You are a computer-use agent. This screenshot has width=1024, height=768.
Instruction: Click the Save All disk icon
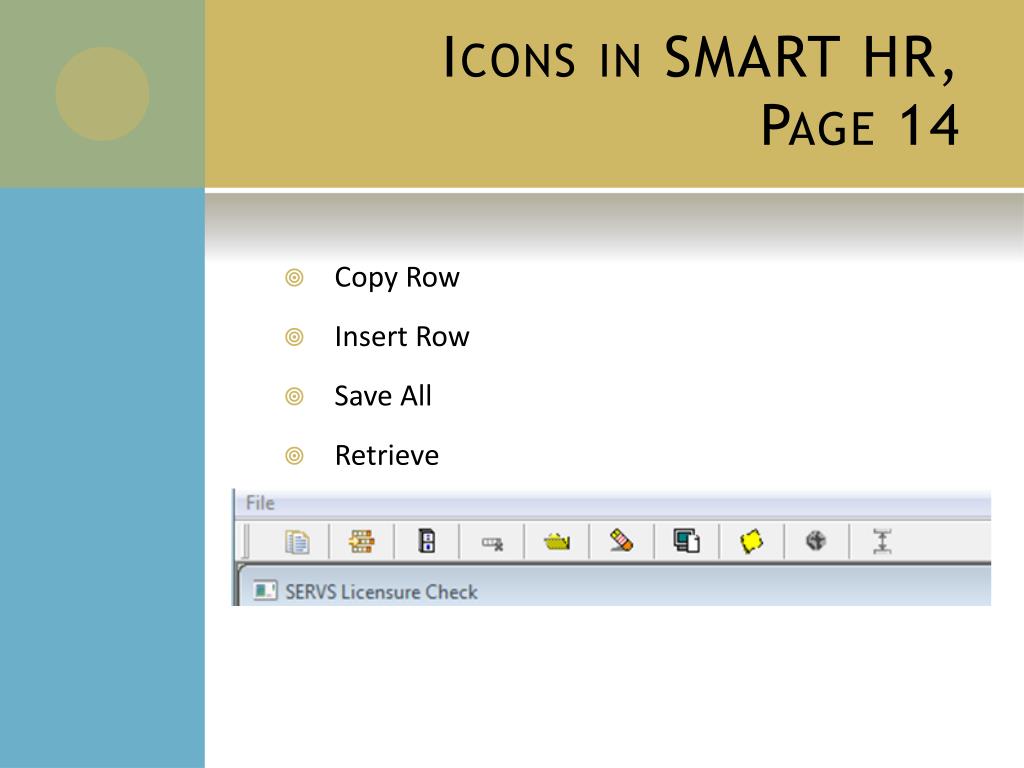pyautogui.click(x=426, y=541)
